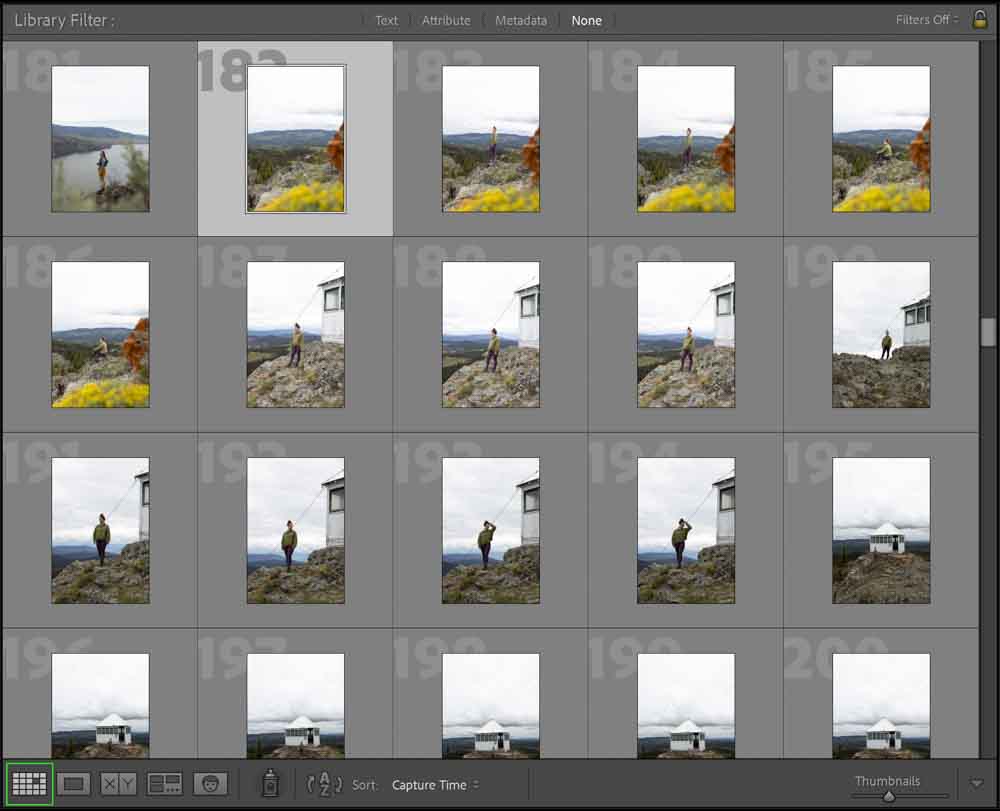The height and width of the screenshot is (811, 1000).
Task: Select photo 181 with lake view
Action: [100, 139]
